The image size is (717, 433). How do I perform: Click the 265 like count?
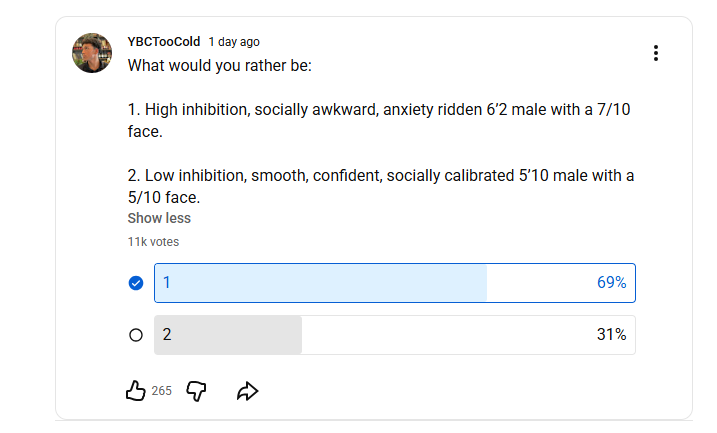coord(162,391)
